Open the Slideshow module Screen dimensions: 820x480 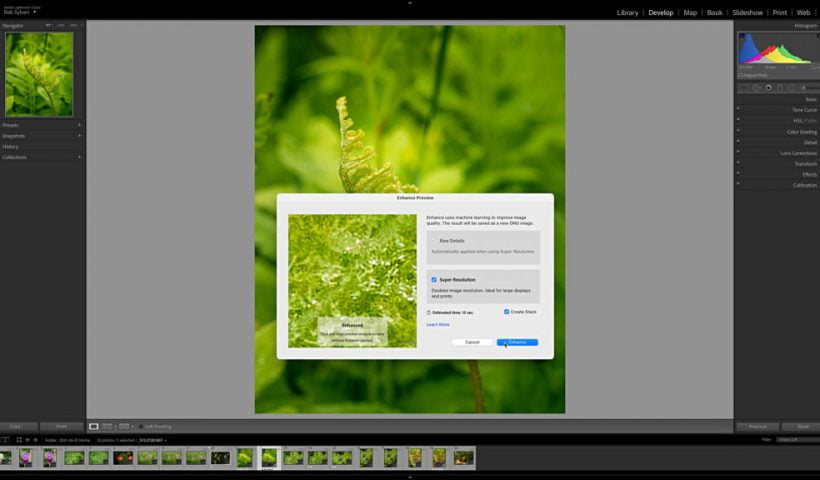point(747,13)
